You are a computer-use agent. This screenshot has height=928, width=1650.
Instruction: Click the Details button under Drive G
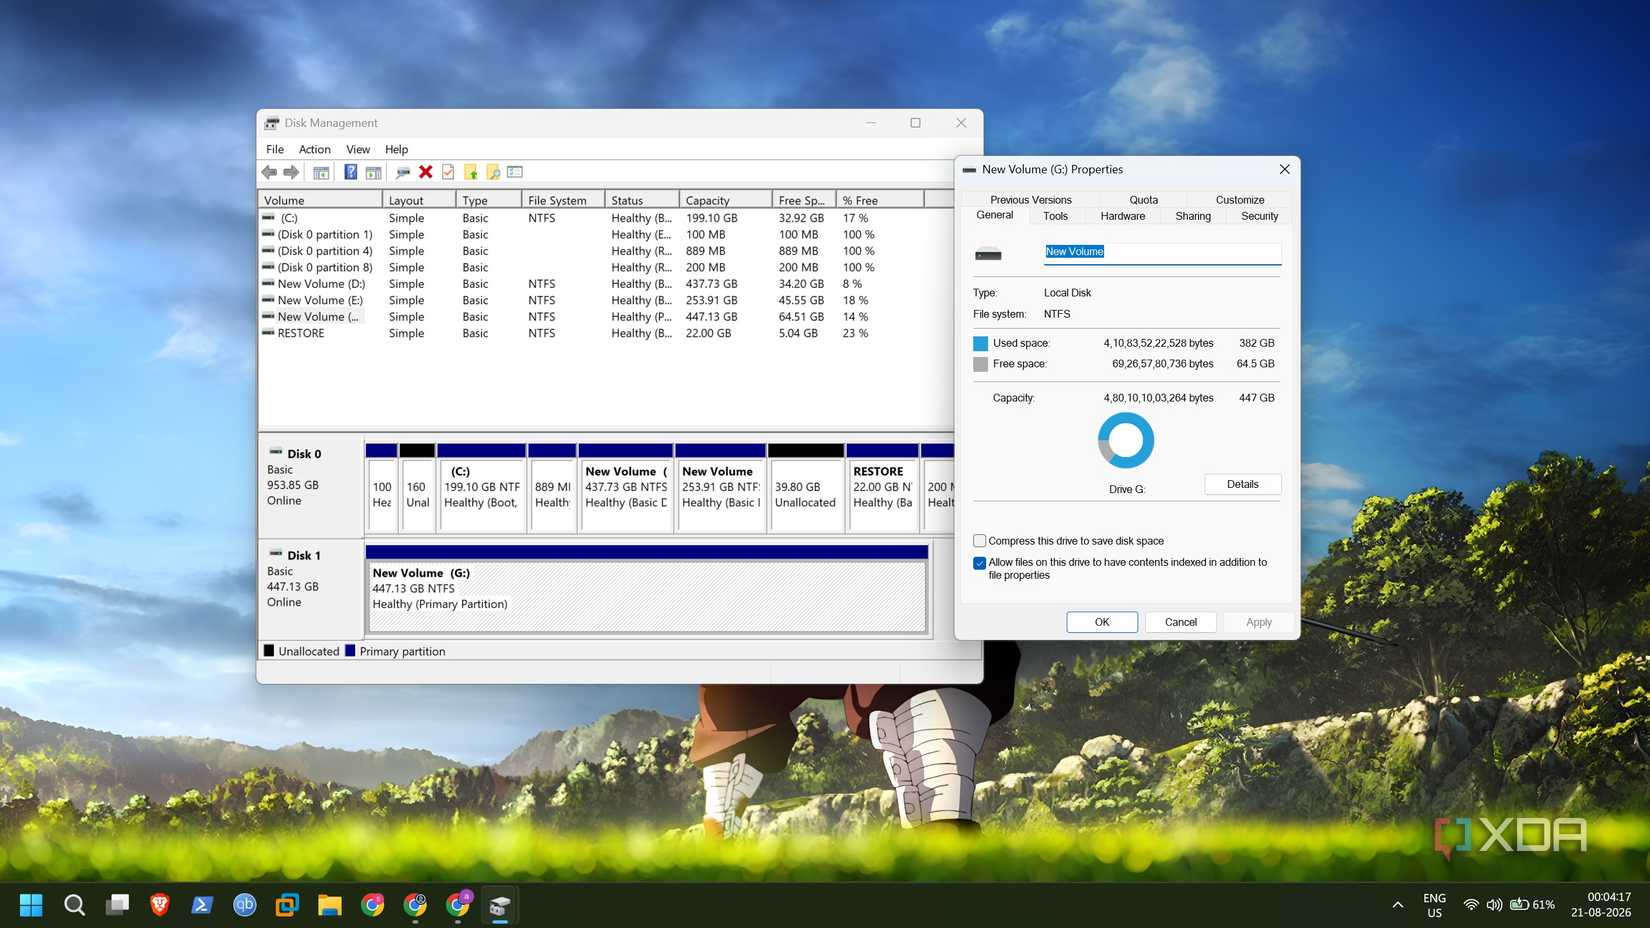pos(1243,484)
